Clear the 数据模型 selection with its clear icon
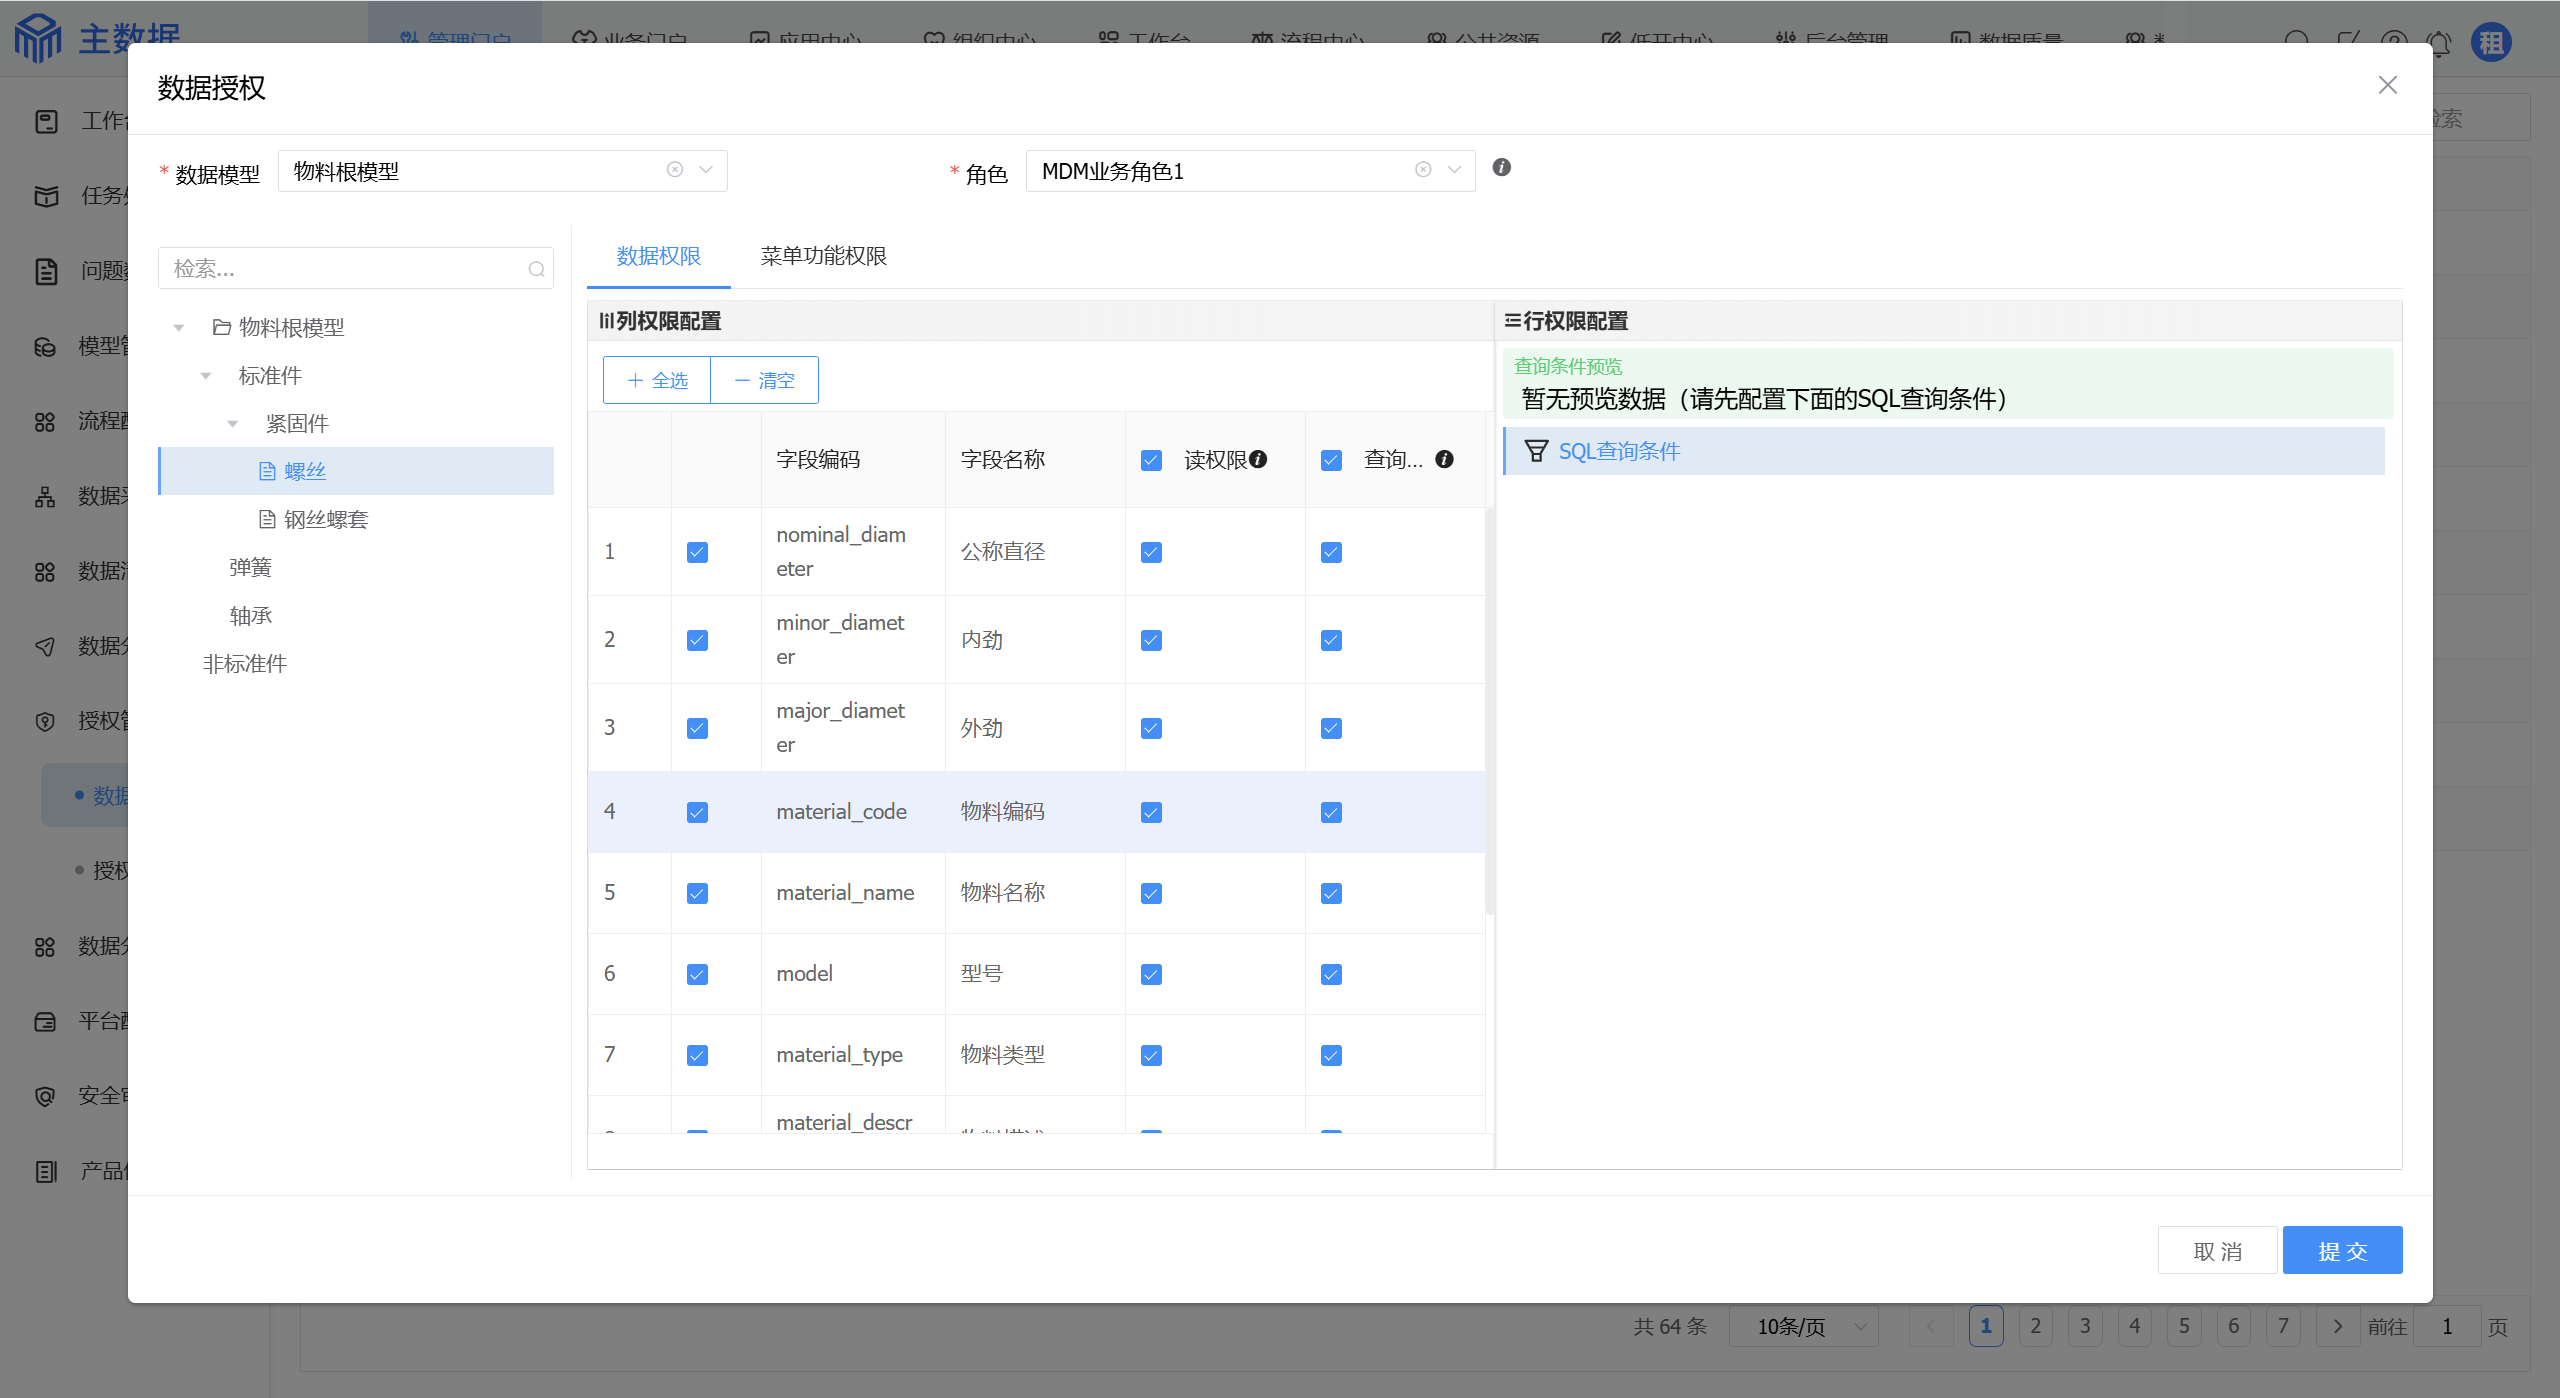Screen dimensions: 2560x1398 click(x=675, y=170)
